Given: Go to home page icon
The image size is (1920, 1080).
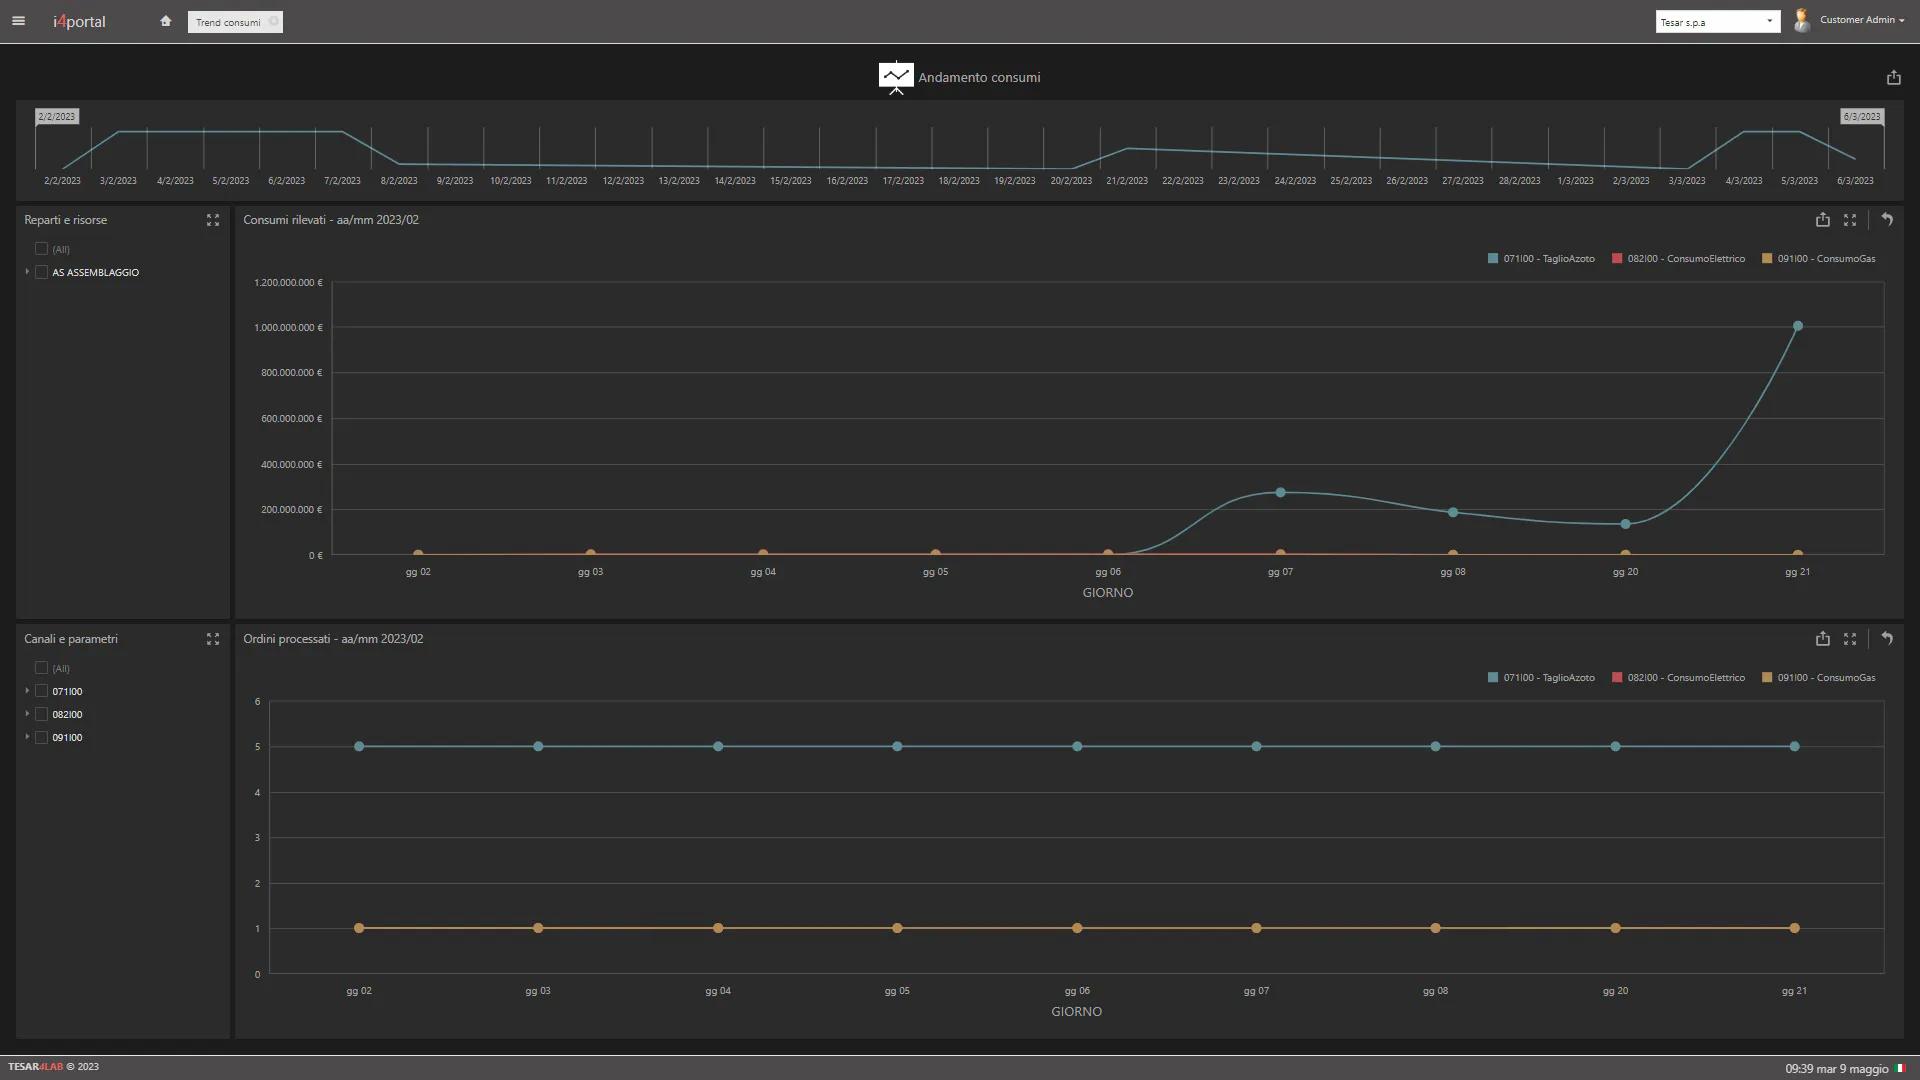Looking at the screenshot, I should click(165, 21).
